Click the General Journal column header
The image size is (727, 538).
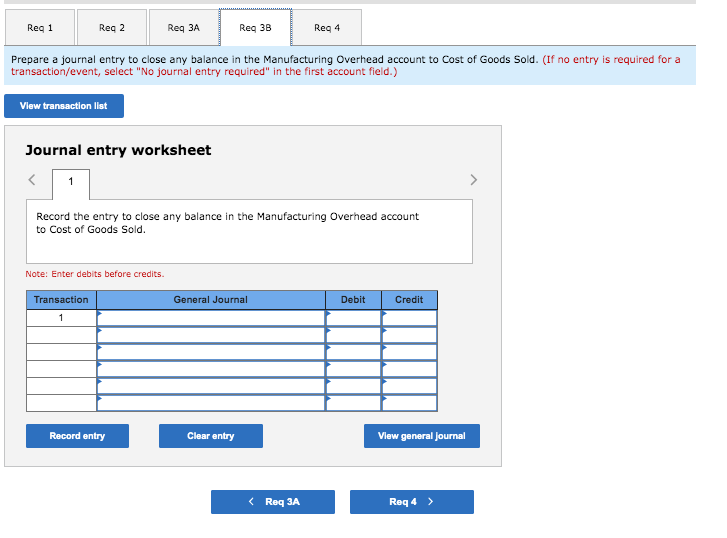pyautogui.click(x=211, y=300)
